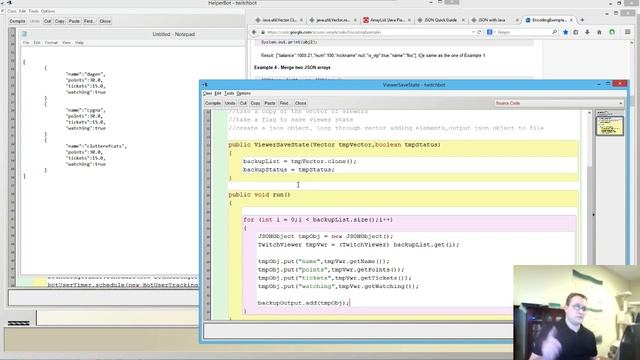Viewport: 640px width, 360px height.
Task: Click the browser home icon
Action: click(x=599, y=32)
